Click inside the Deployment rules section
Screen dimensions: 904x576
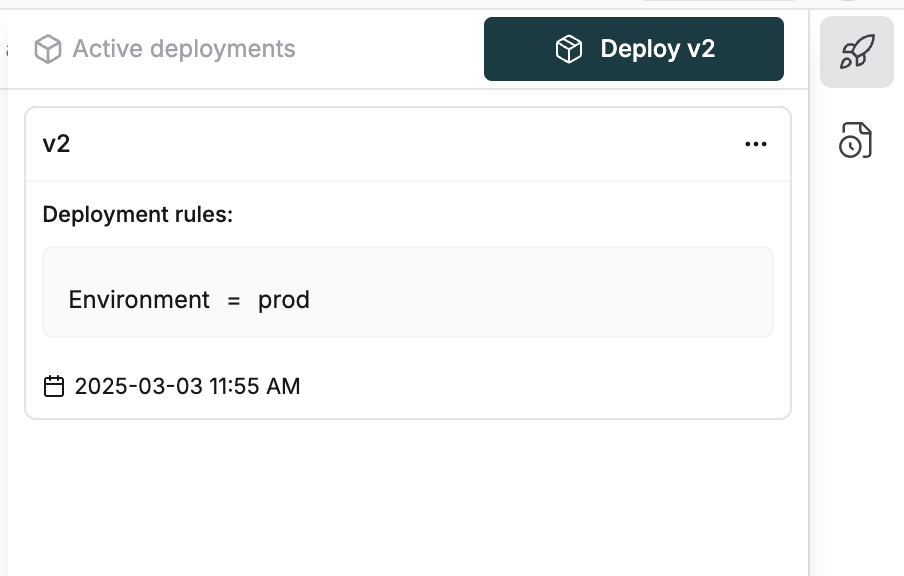pos(136,214)
